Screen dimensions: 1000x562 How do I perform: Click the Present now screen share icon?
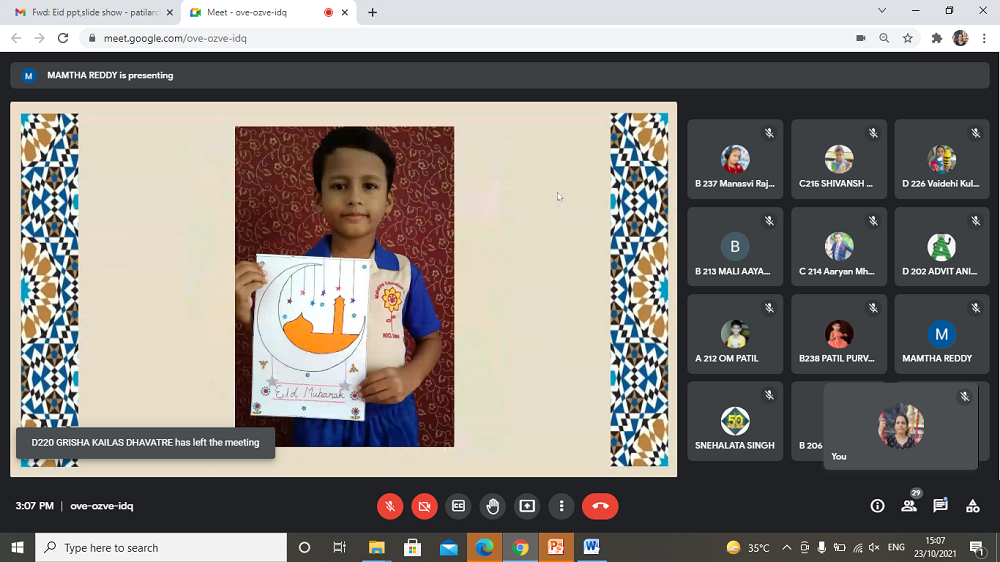527,506
